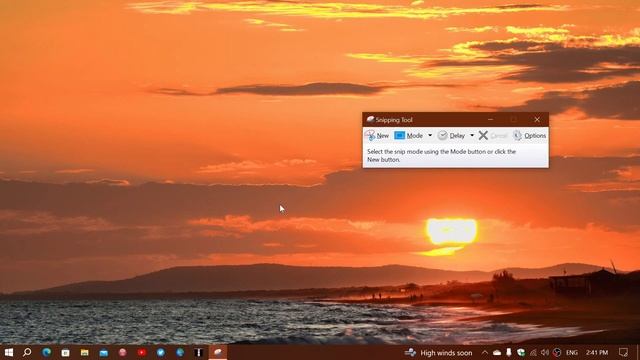640x360 pixels.
Task: Open the Windows Start menu
Action: [9, 352]
